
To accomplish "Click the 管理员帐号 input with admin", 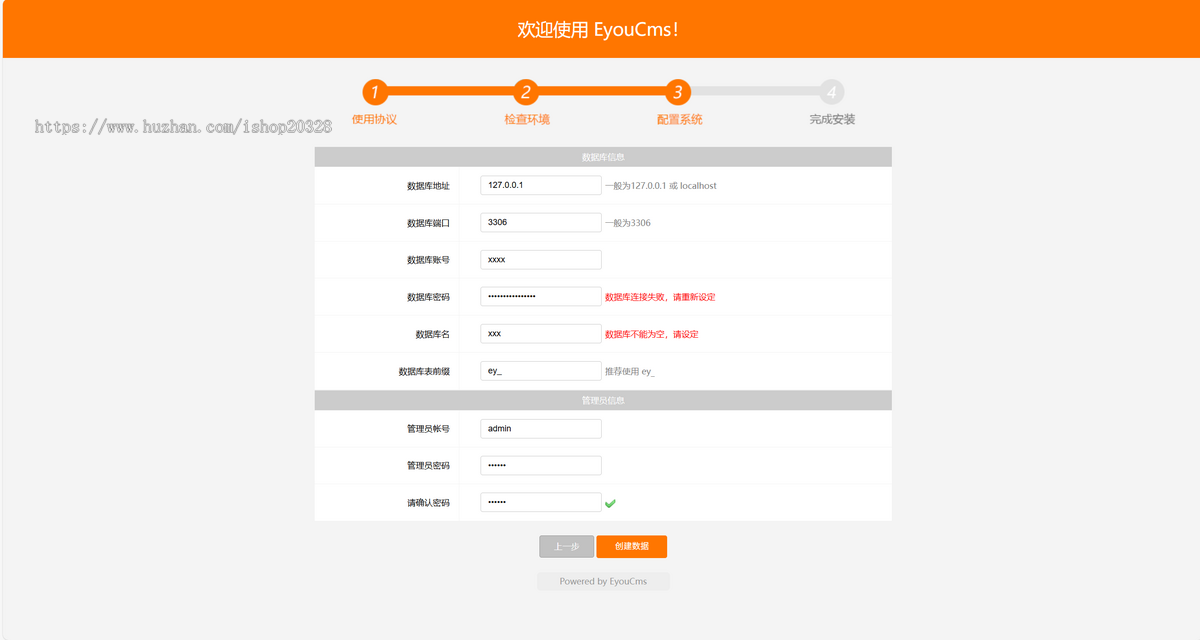I will tap(541, 428).
